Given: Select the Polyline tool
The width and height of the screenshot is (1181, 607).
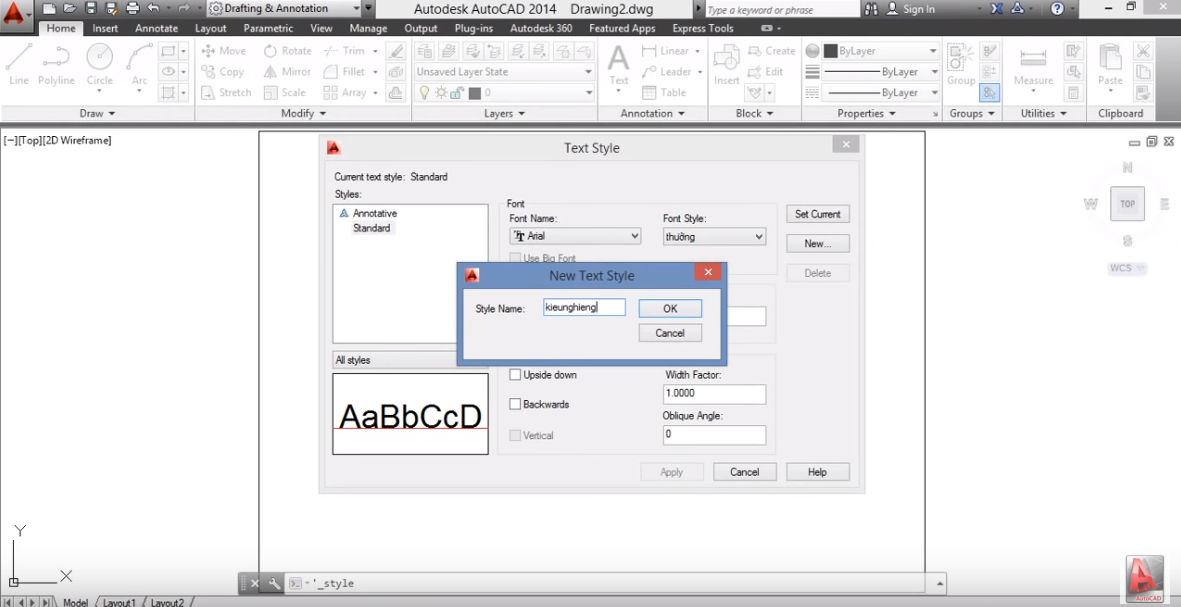Looking at the screenshot, I should (56, 70).
